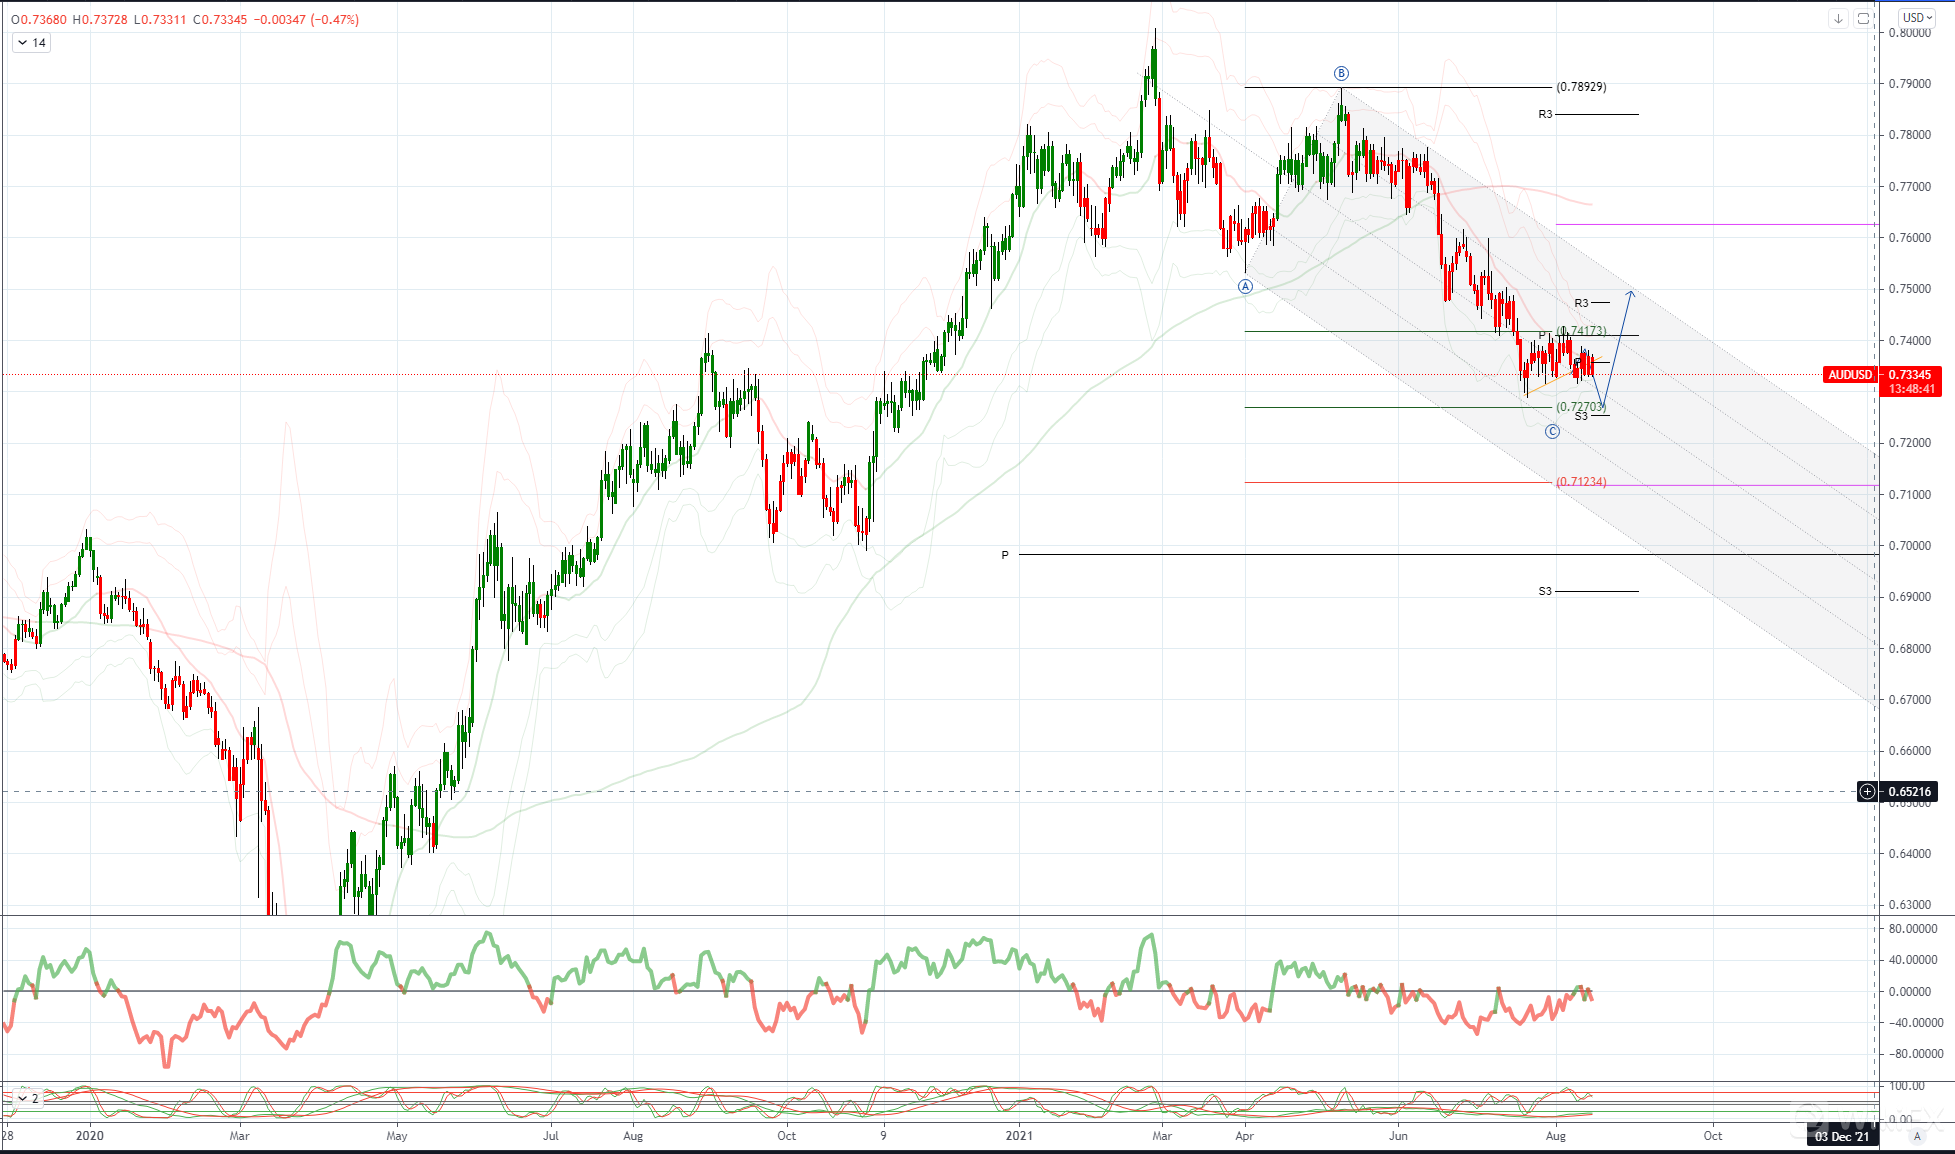Click the long pivot P line label

1005,555
